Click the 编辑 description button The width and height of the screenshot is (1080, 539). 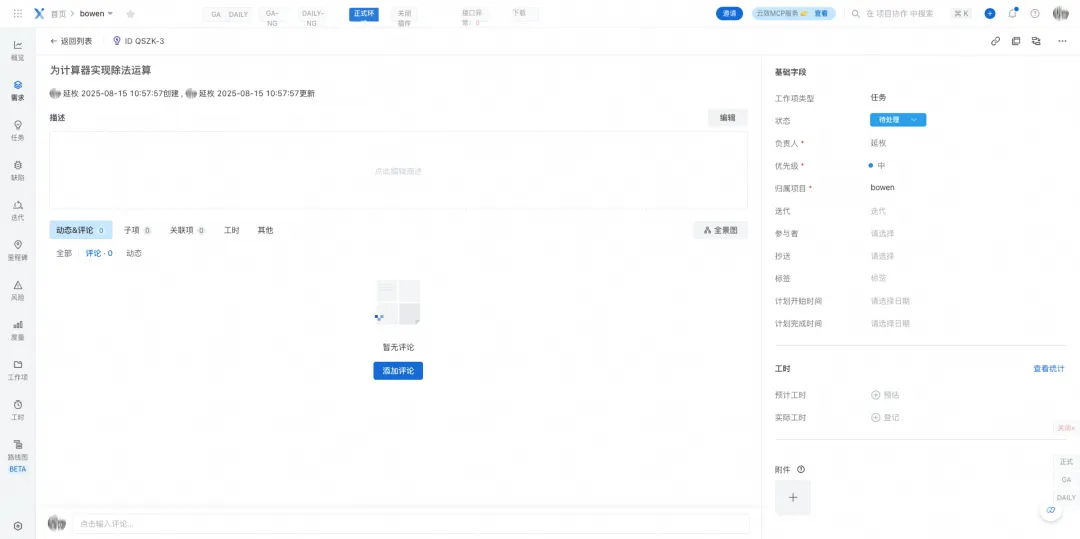tap(727, 118)
